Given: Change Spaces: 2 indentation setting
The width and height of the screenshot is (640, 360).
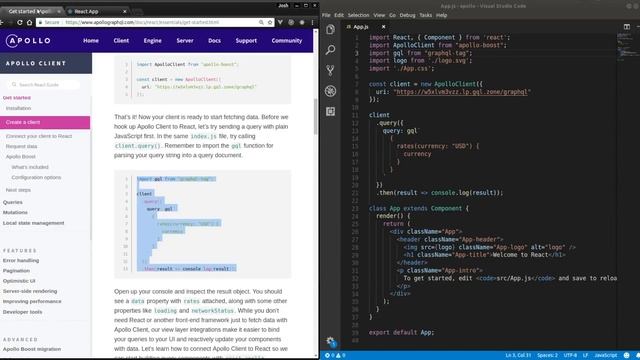Looking at the screenshot, I should 547,356.
